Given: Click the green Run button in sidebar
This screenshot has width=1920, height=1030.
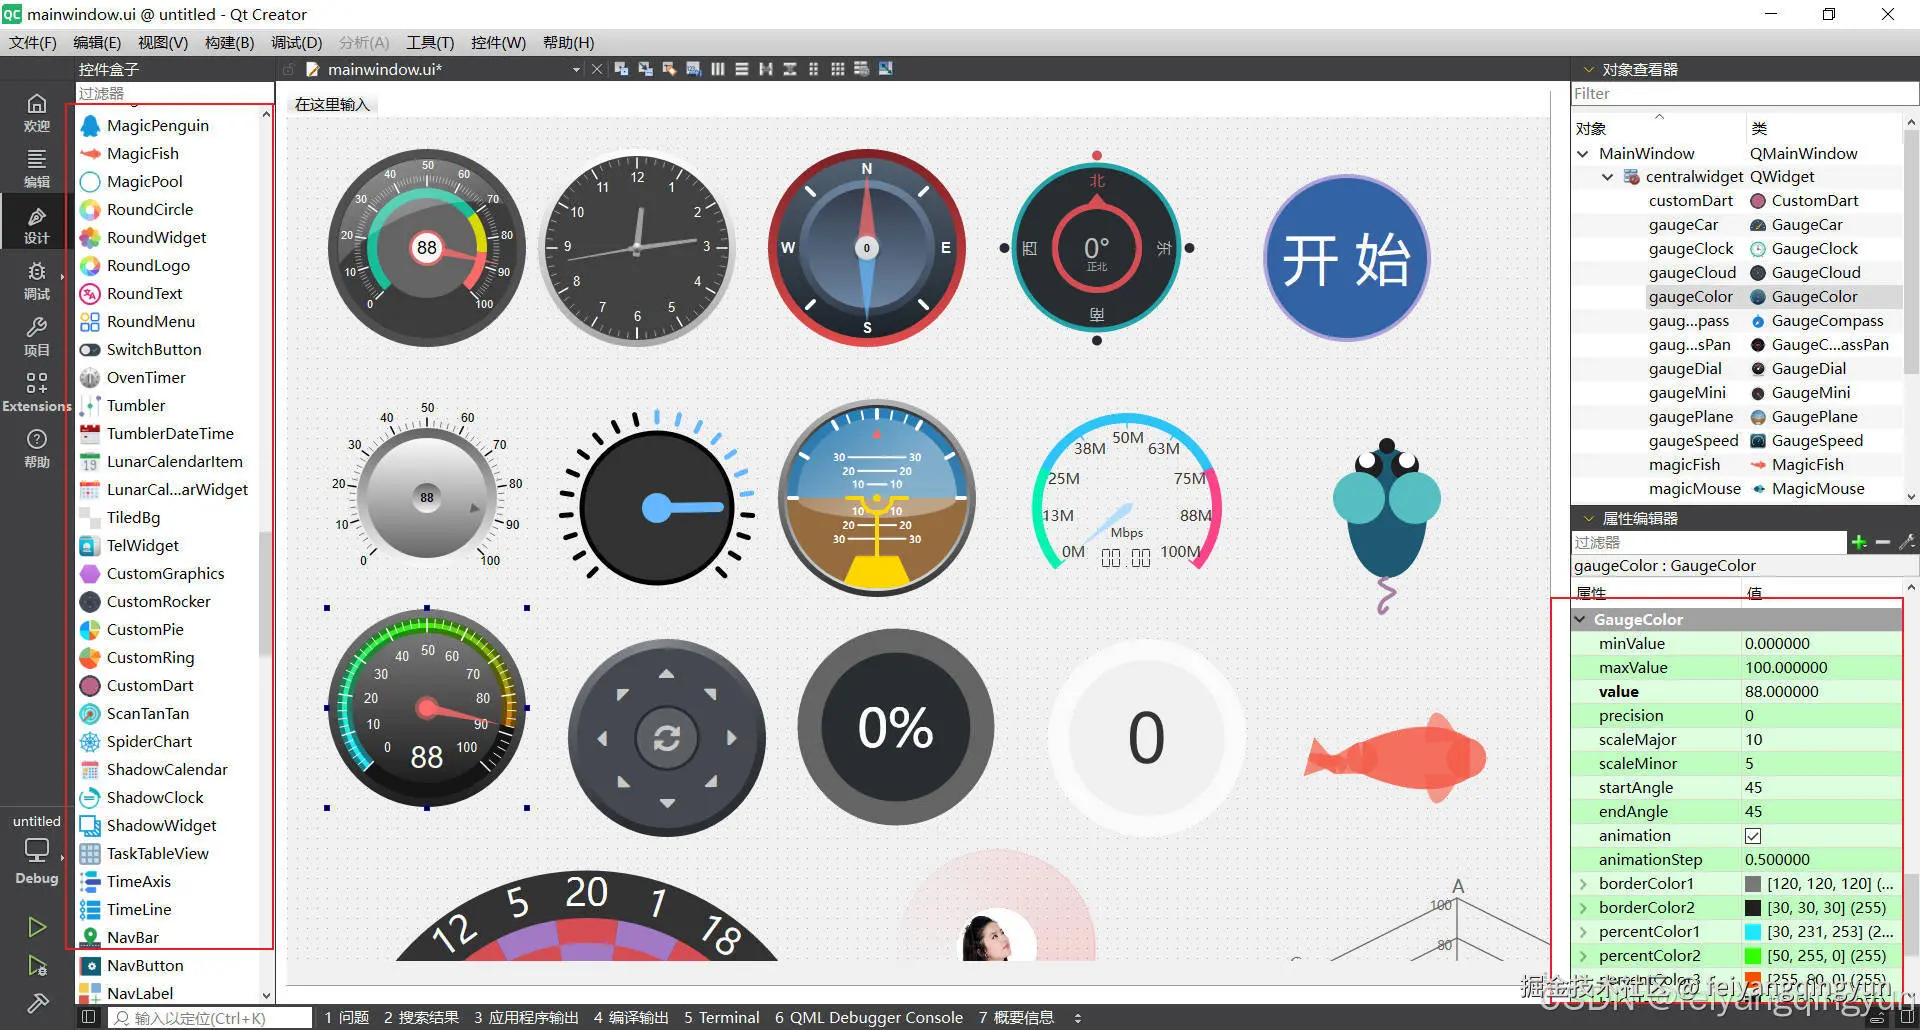Looking at the screenshot, I should click(x=36, y=927).
